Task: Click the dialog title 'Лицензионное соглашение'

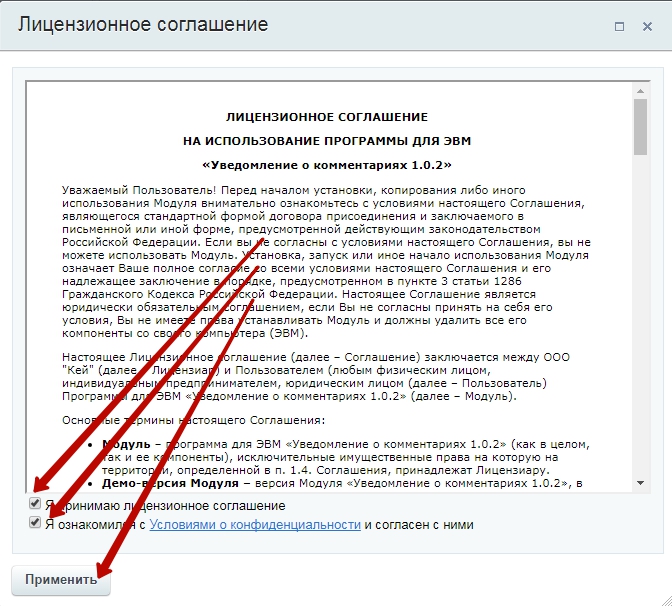Action: click(143, 24)
